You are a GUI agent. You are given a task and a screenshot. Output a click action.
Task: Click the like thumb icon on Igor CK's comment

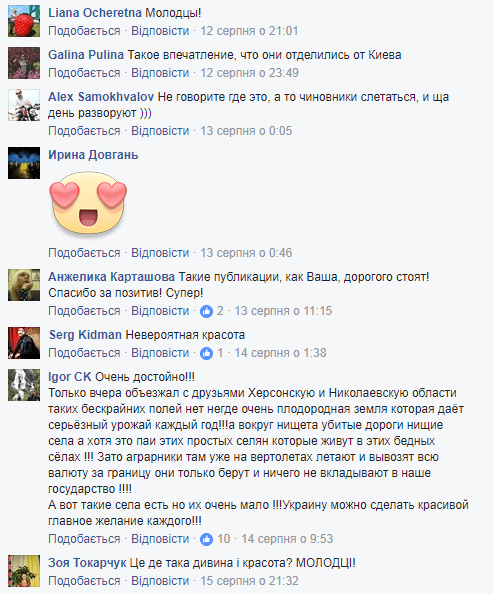[x=207, y=539]
